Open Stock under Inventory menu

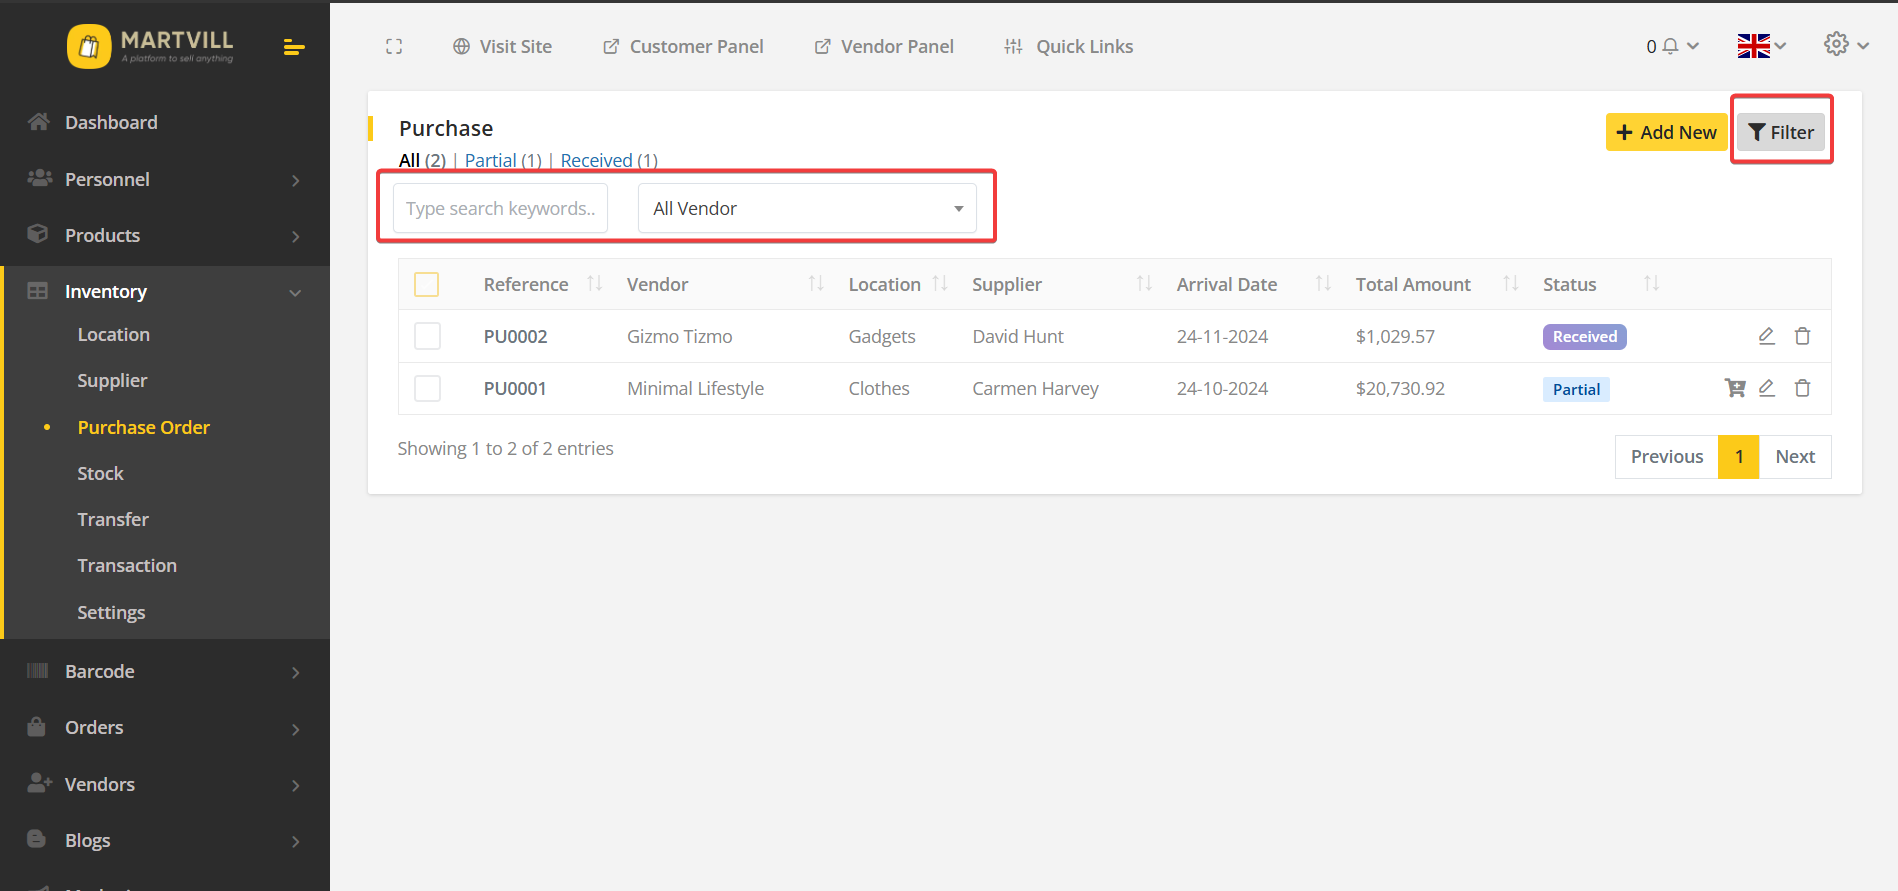(101, 473)
